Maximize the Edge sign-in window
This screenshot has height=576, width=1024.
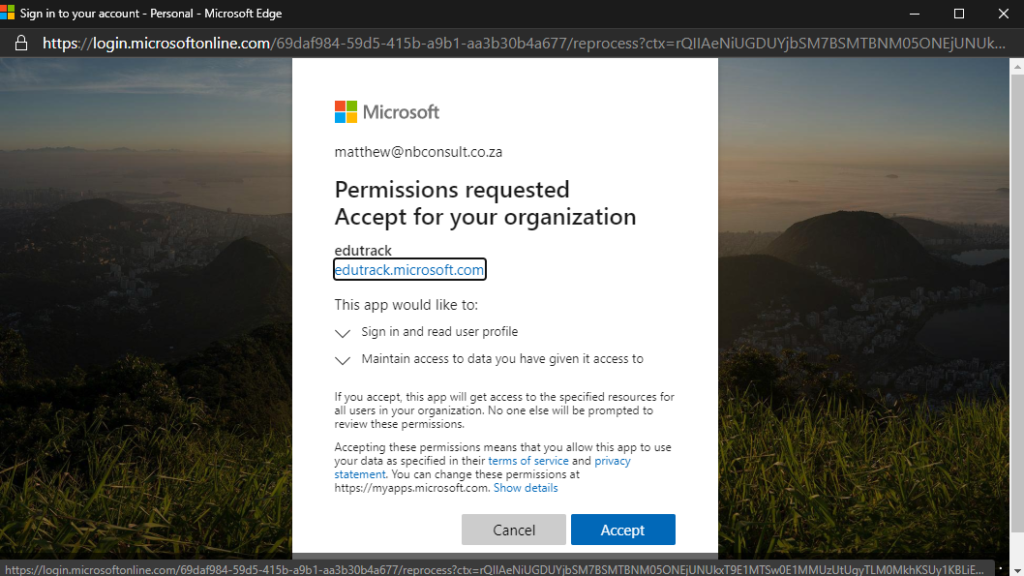pyautogui.click(x=959, y=13)
